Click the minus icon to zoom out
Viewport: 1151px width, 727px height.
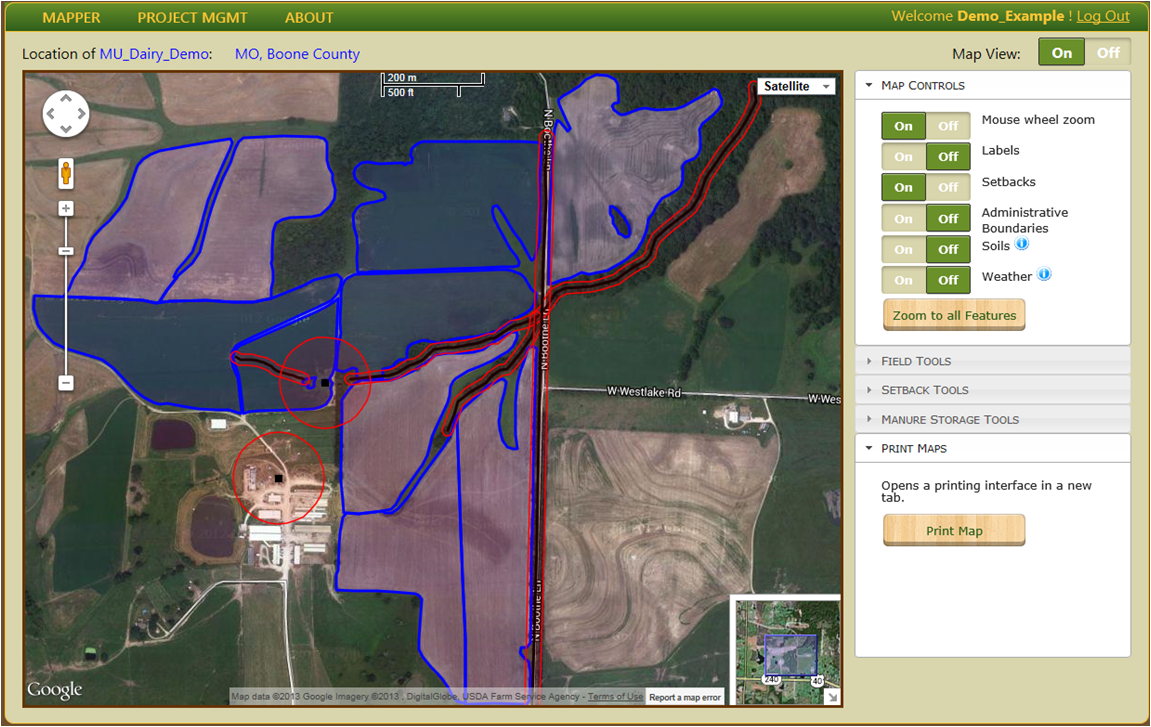click(65, 382)
